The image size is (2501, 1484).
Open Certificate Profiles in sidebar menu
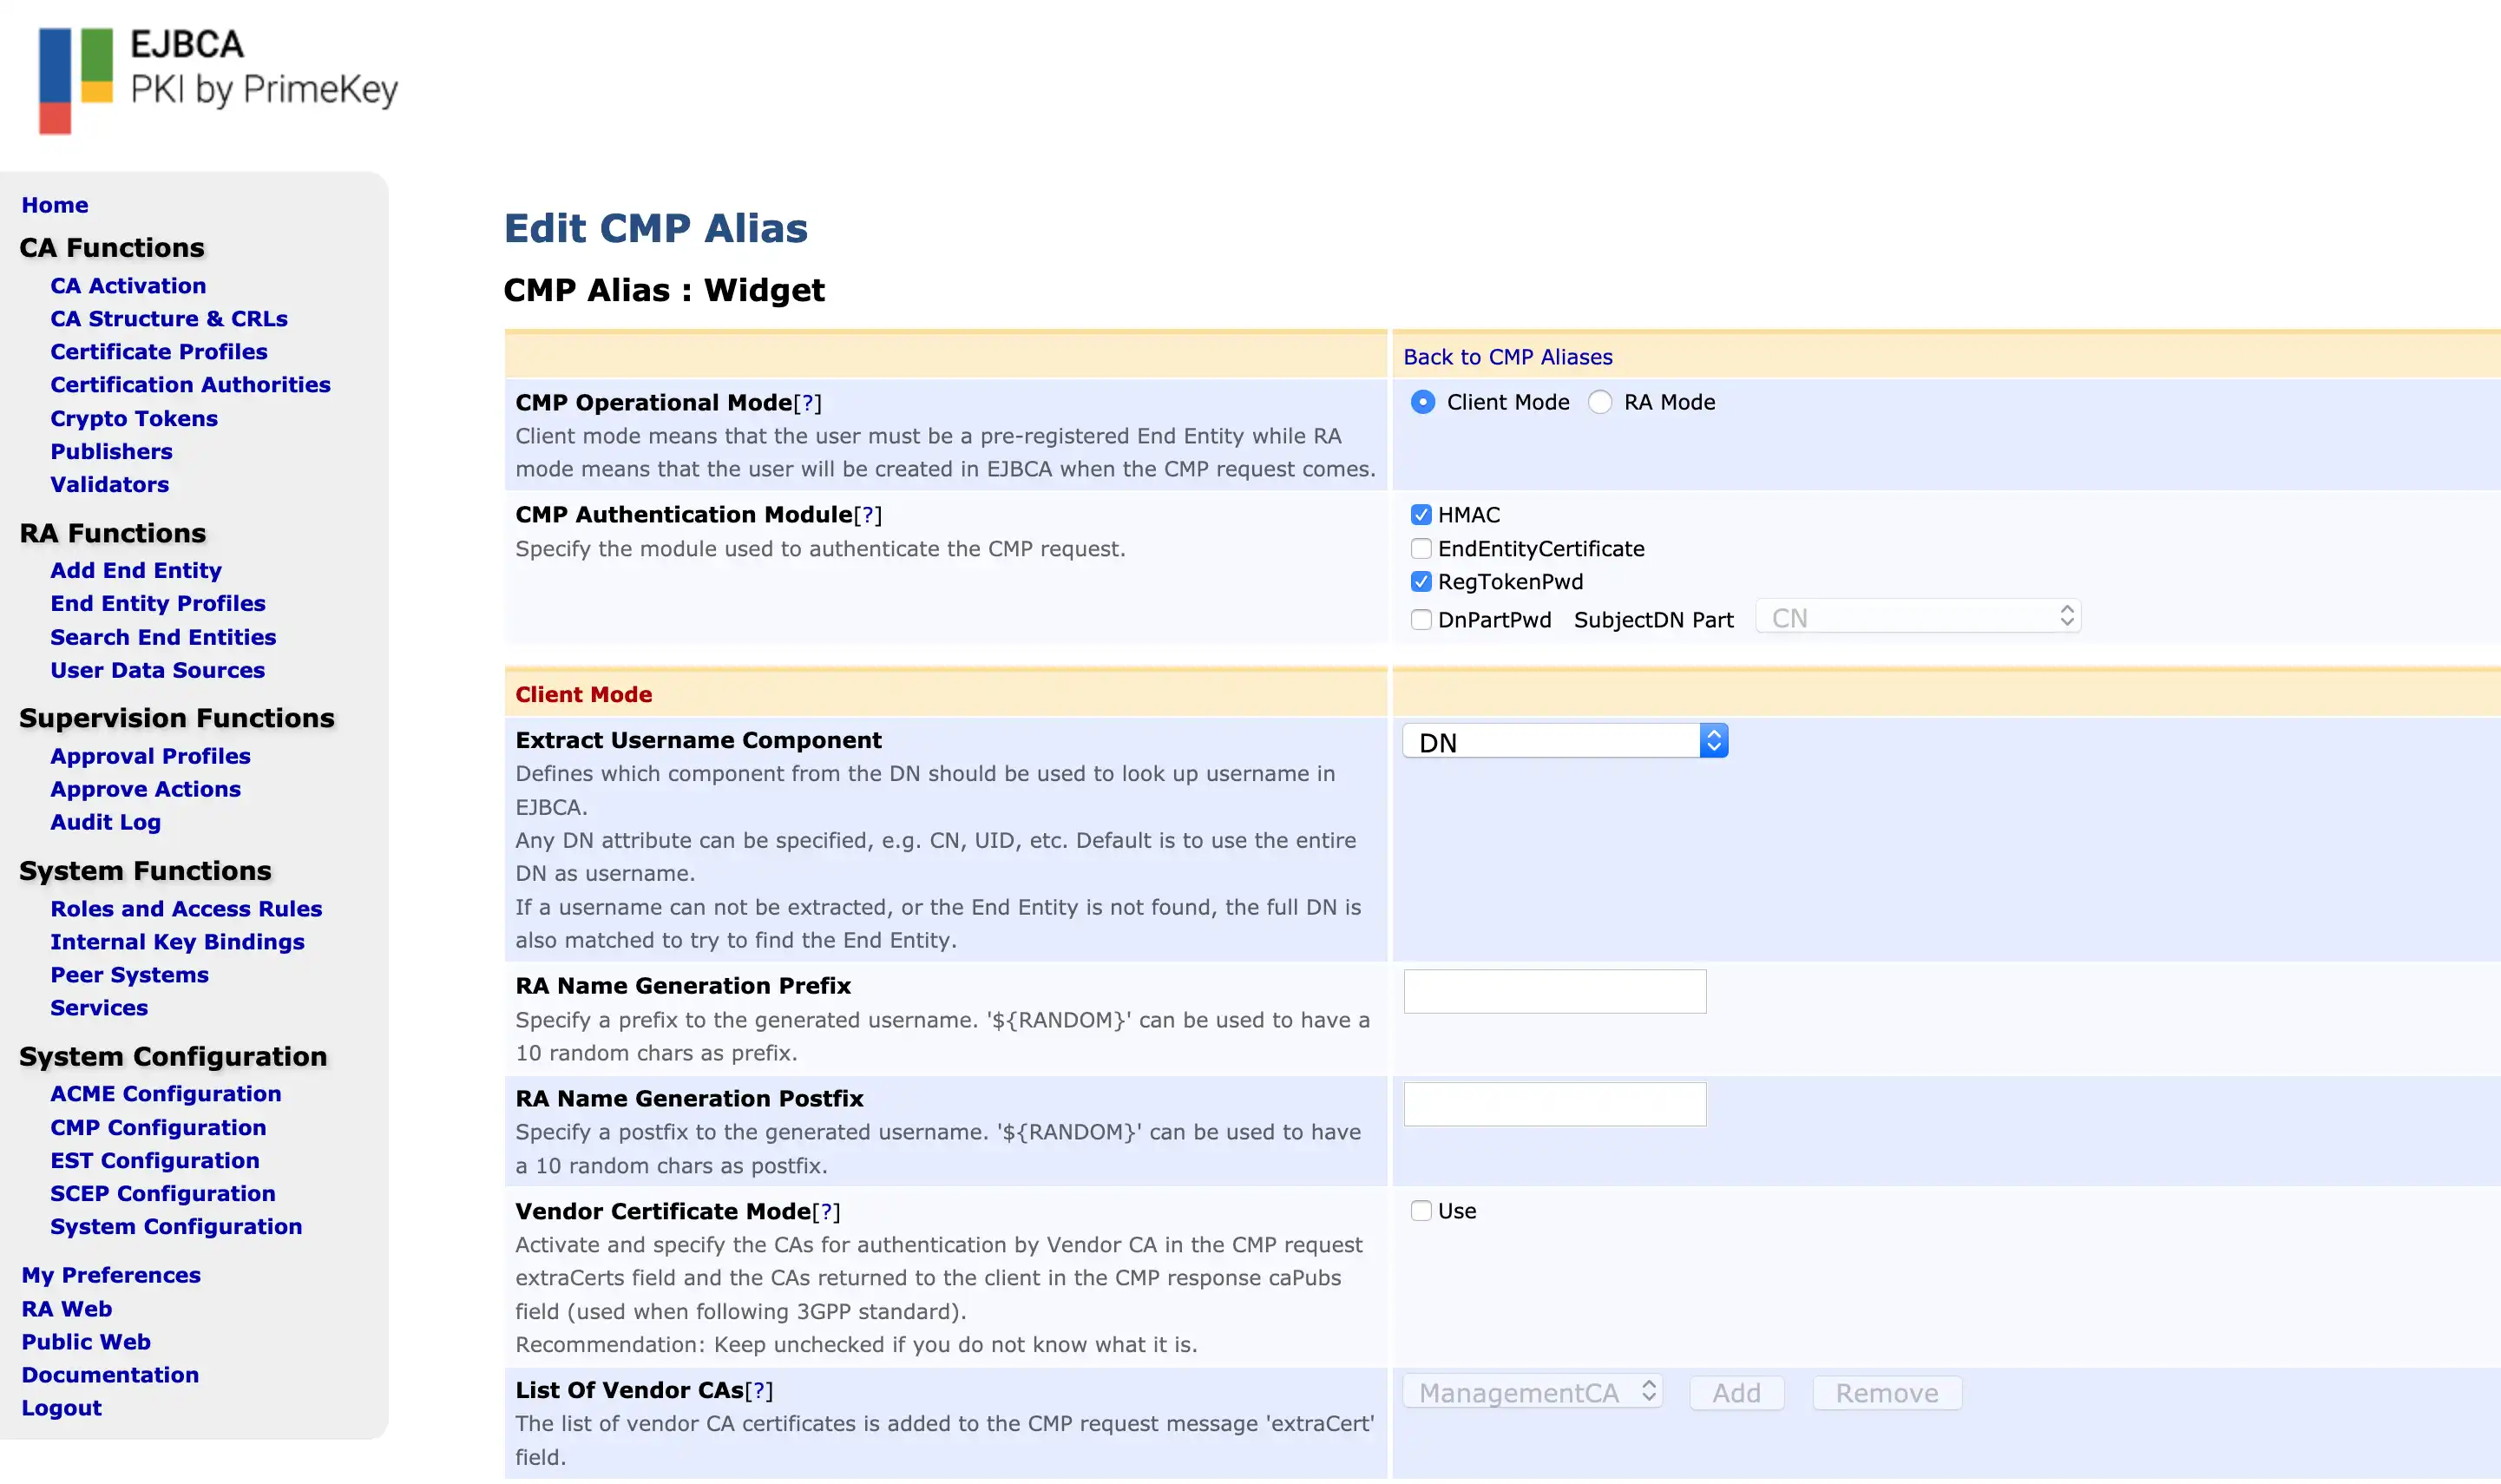(158, 352)
